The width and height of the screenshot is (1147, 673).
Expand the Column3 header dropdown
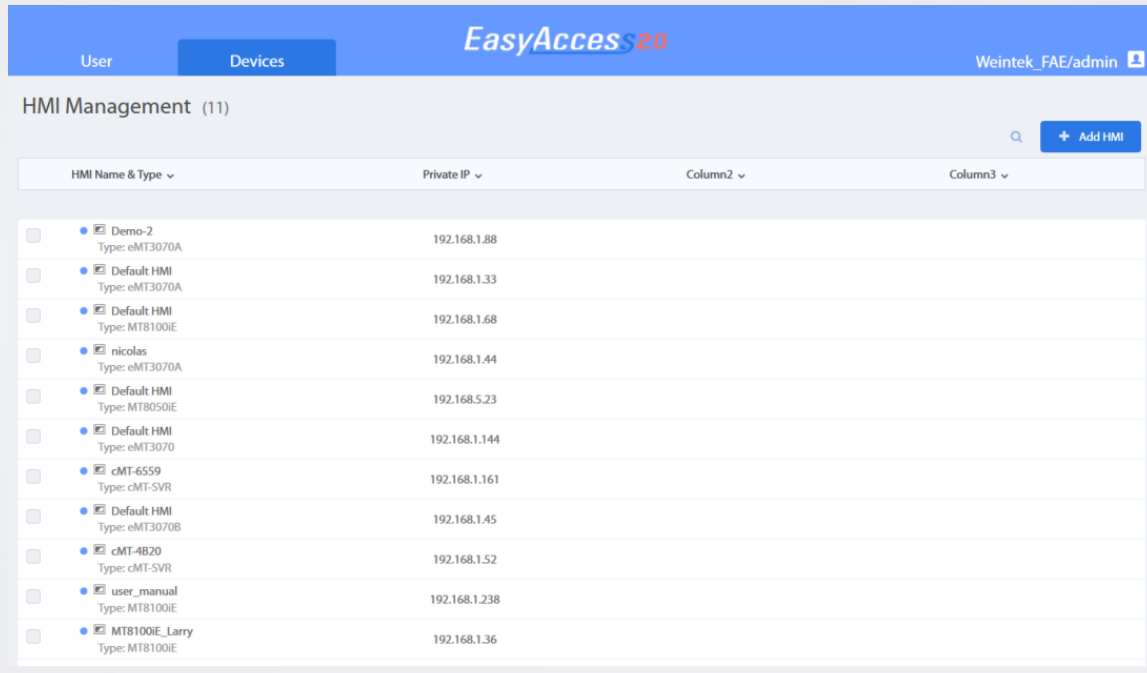coord(979,175)
